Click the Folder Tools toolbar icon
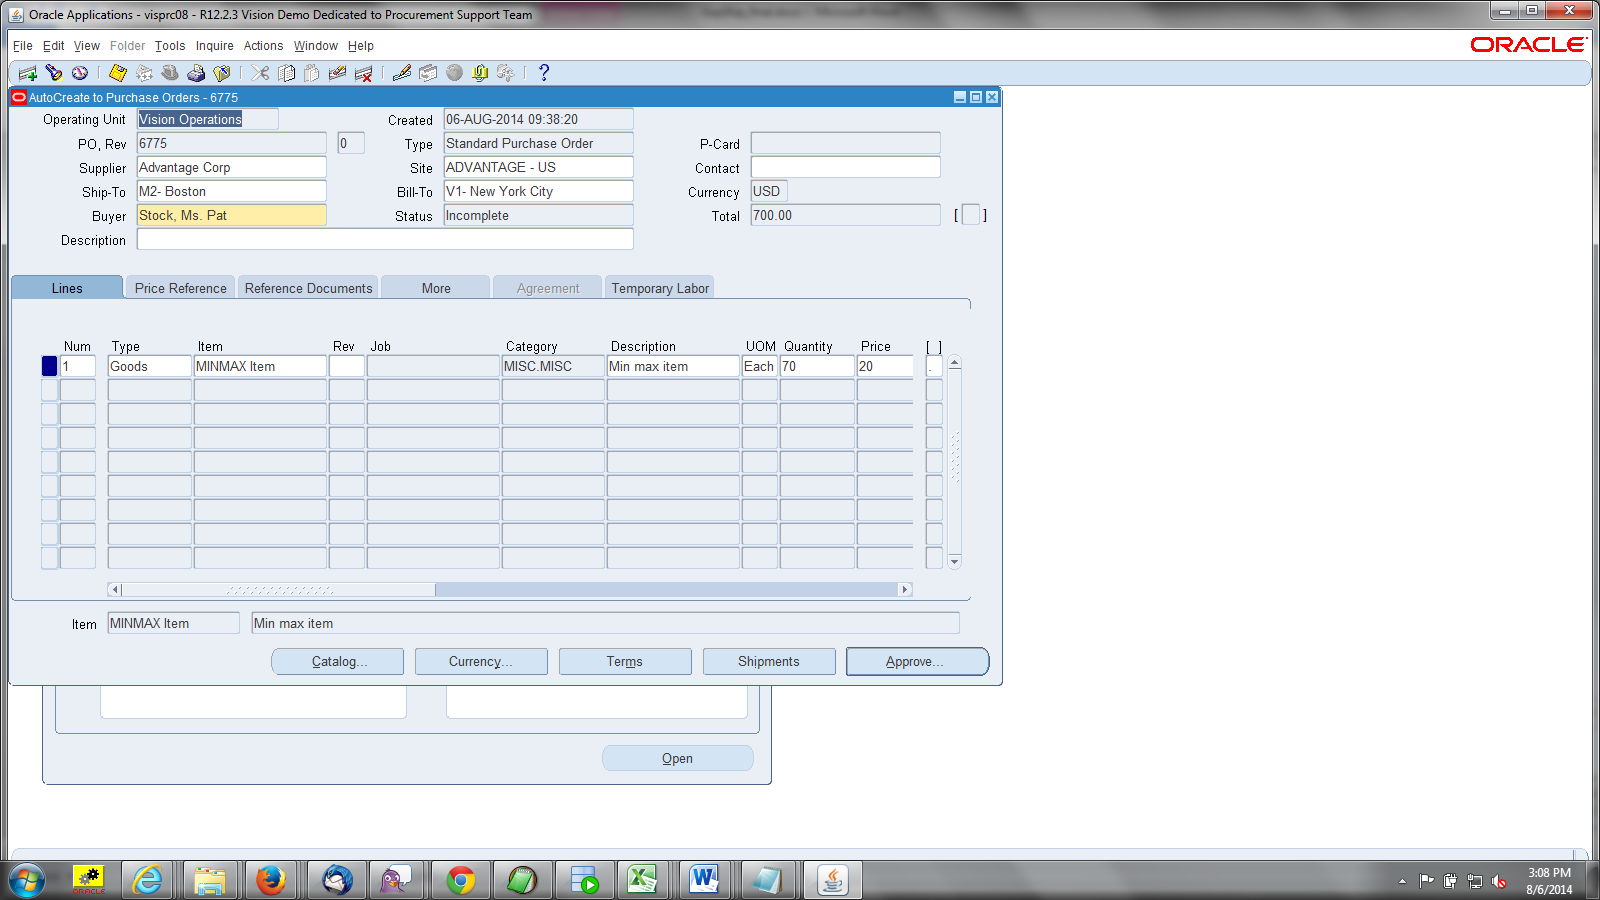Viewport: 1600px width, 900px height. pos(506,73)
